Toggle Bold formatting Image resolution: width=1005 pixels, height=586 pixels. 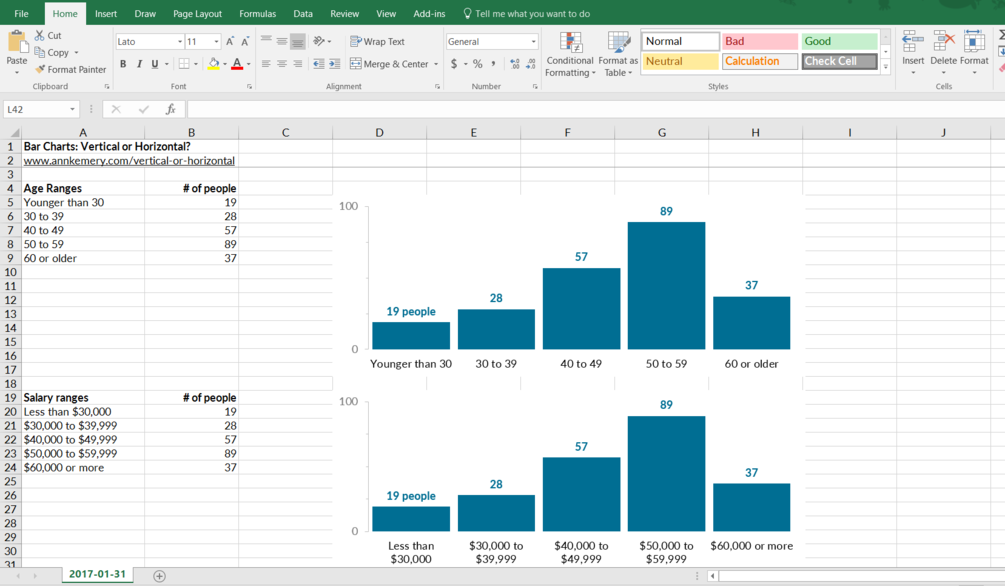pyautogui.click(x=123, y=63)
